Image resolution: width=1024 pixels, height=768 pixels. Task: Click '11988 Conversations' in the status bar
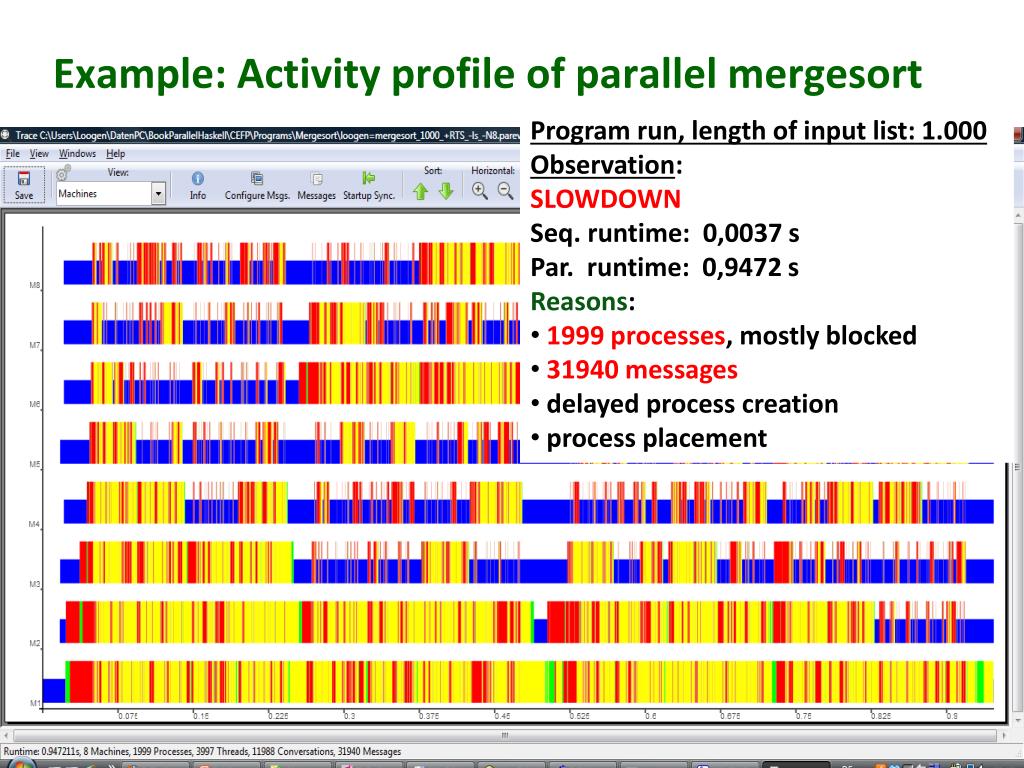tap(292, 752)
